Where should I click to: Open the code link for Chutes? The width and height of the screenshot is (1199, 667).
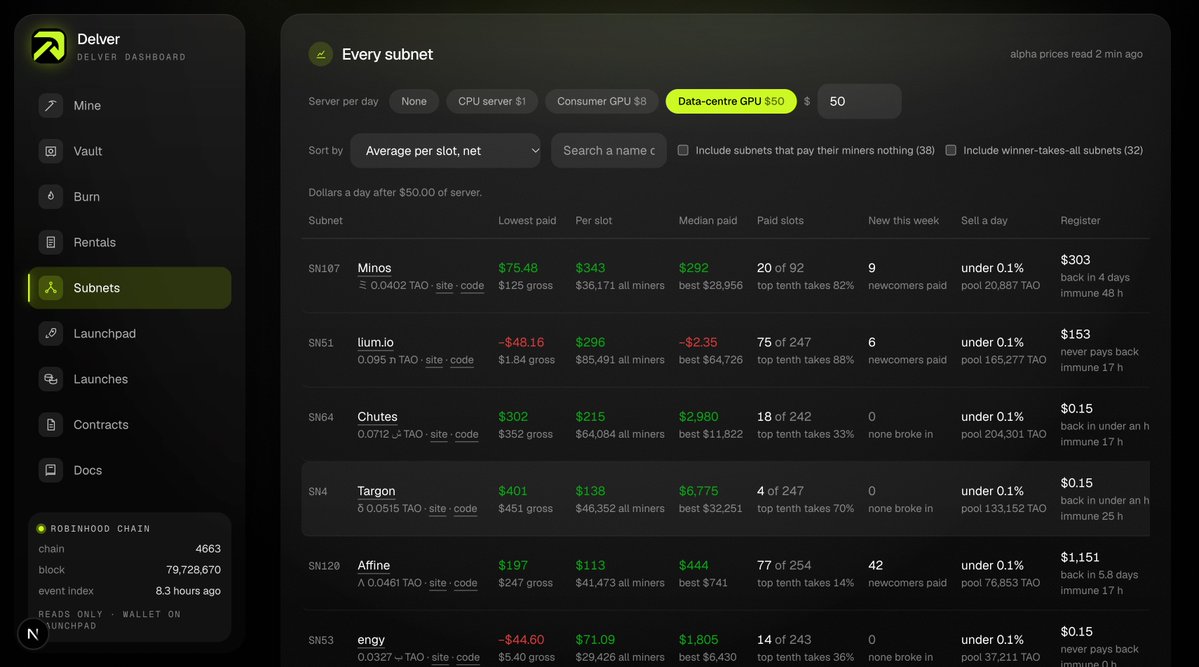coord(466,434)
